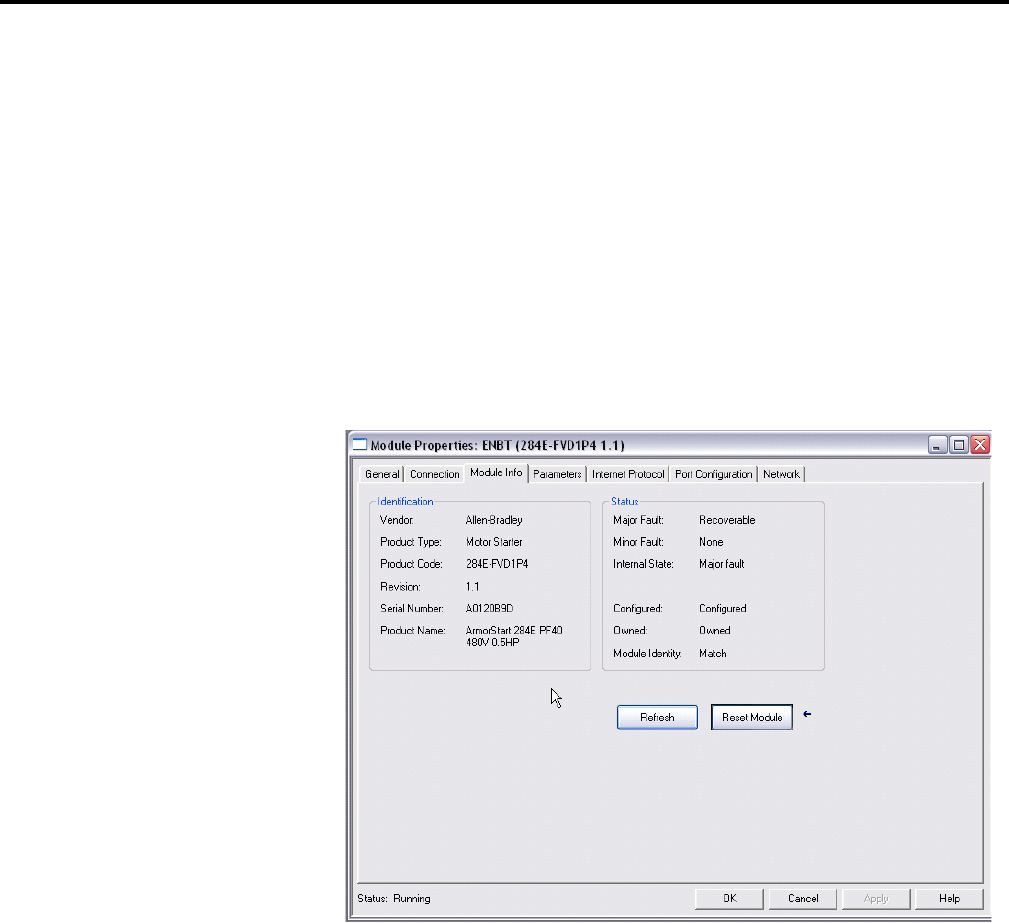The width and height of the screenshot is (1009, 923).
Task: Click the Cancel button
Action: tap(803, 899)
